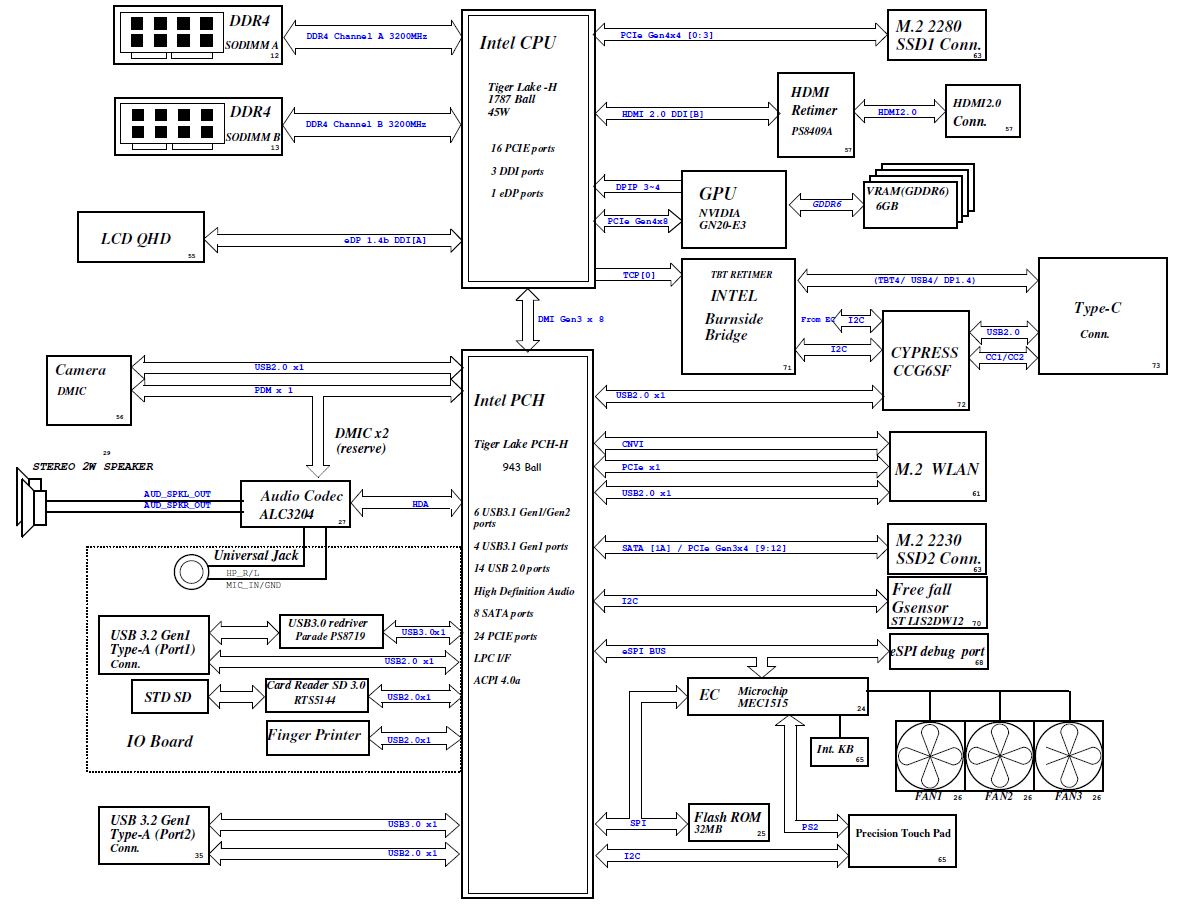The width and height of the screenshot is (1177, 906).
Task: Click the M.2 WLAN block
Action: point(937,467)
